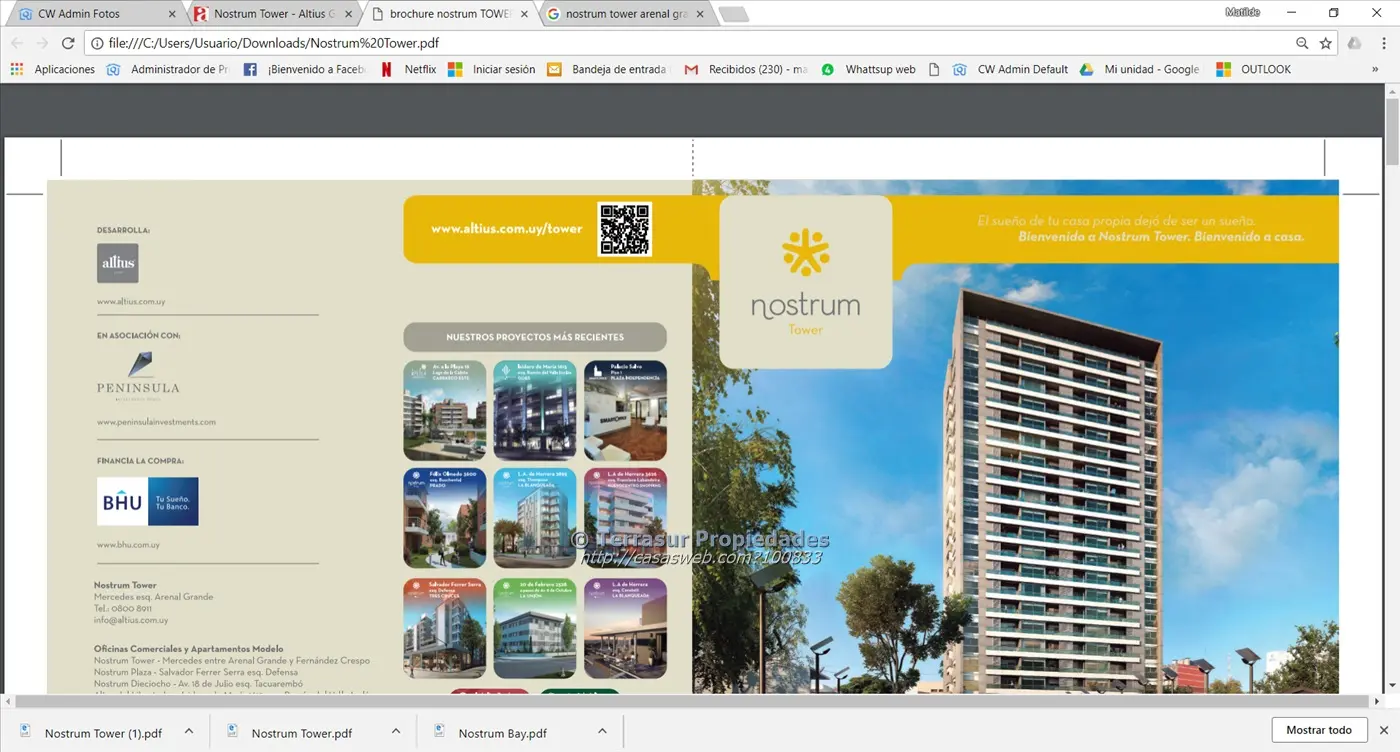Image resolution: width=1400 pixels, height=752 pixels.
Task: Click the QR code in the brochure
Action: 624,229
